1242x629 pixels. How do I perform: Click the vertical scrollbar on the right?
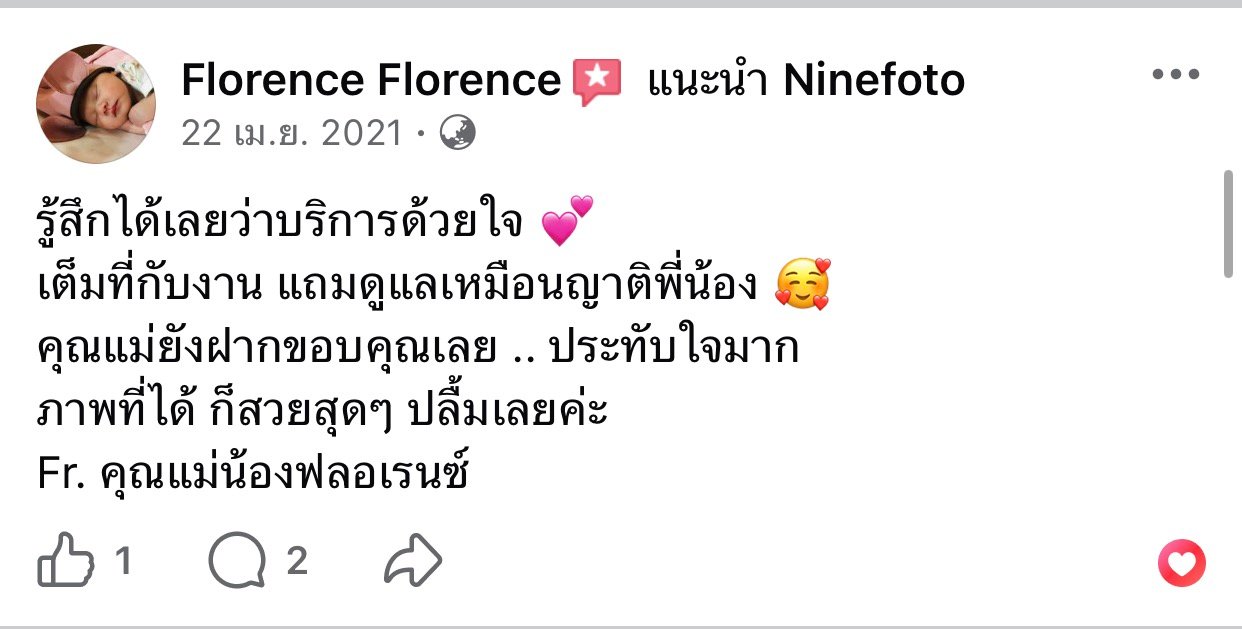tap(1230, 225)
